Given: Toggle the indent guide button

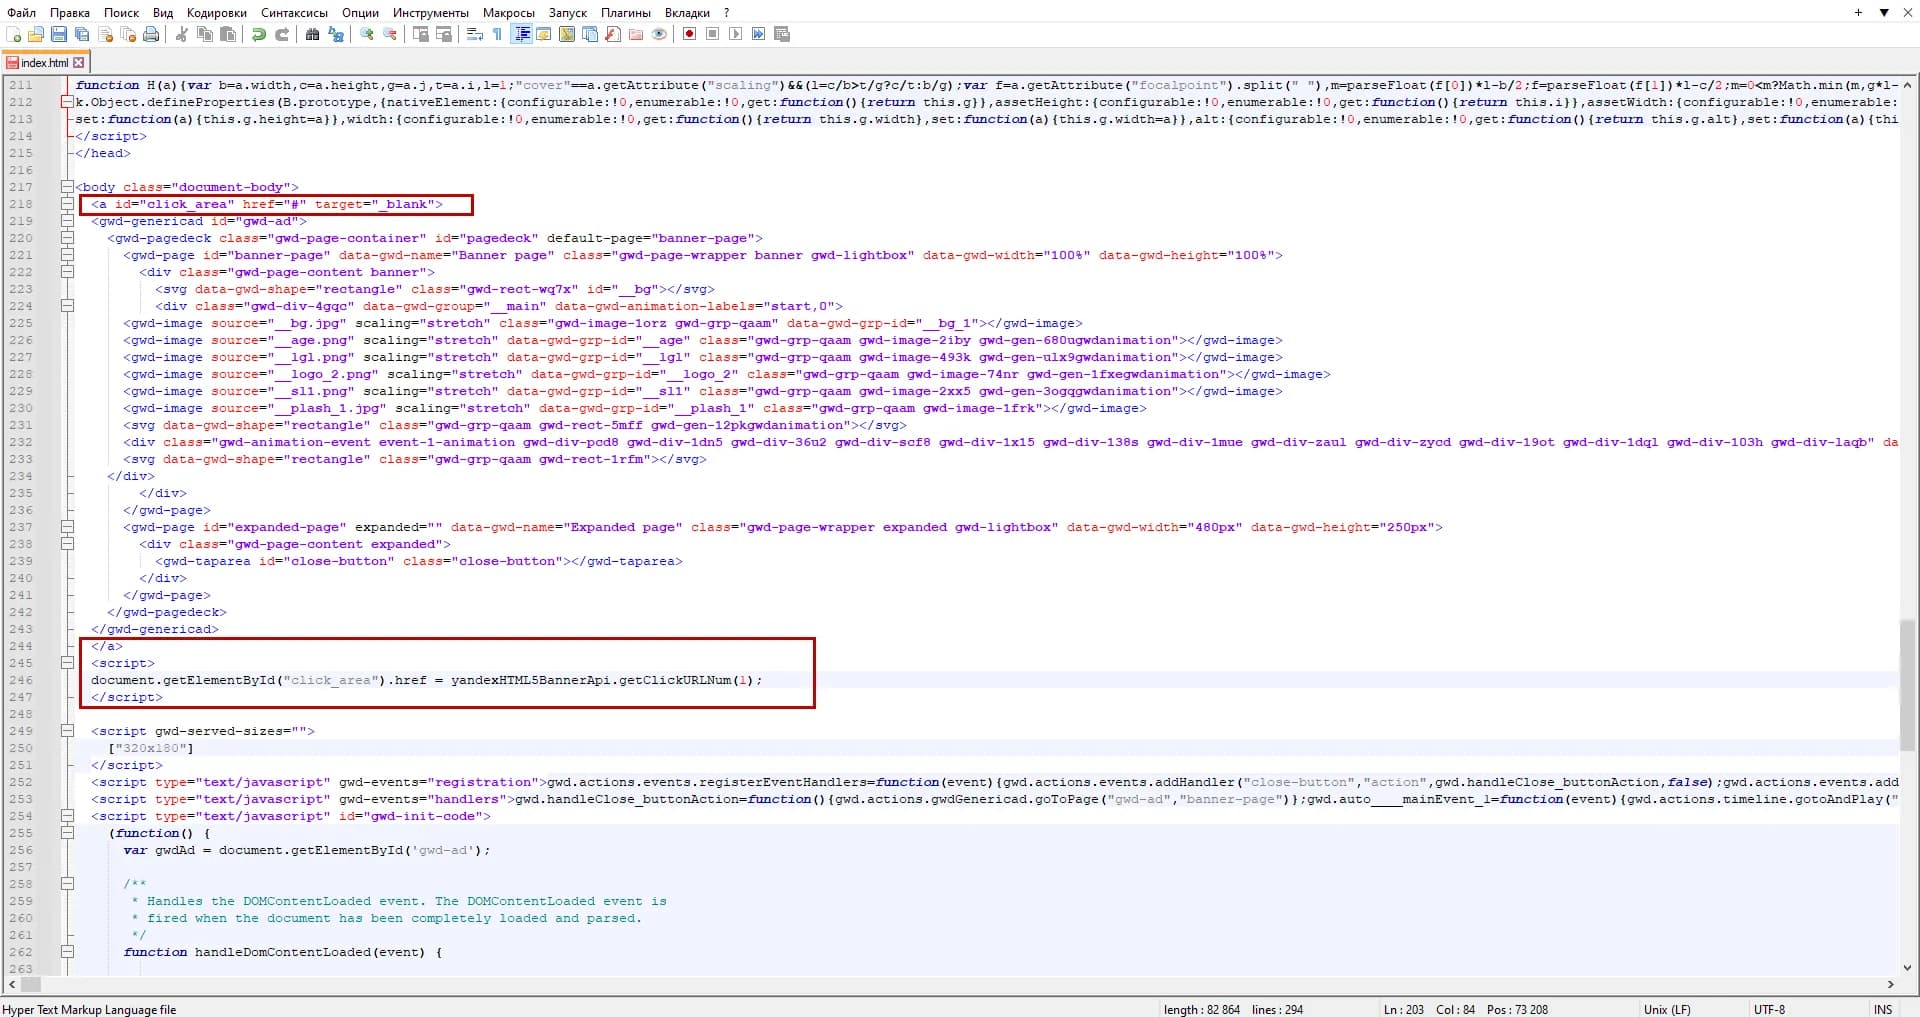Looking at the screenshot, I should [521, 35].
